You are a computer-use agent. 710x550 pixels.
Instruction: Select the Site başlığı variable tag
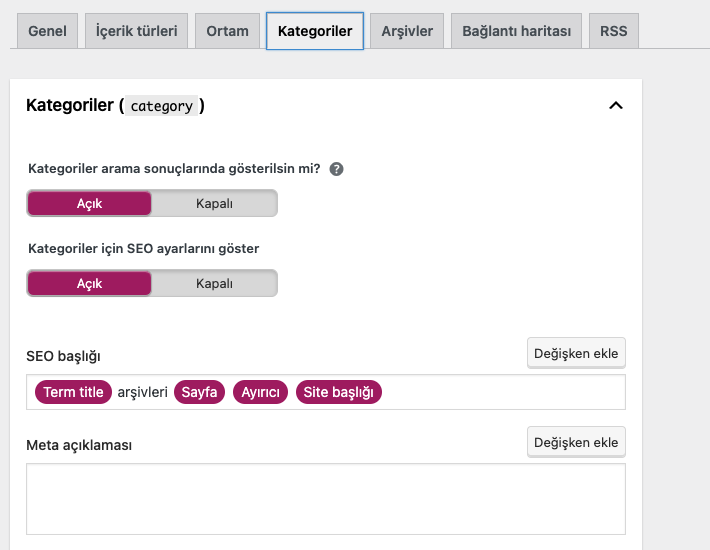coord(339,392)
